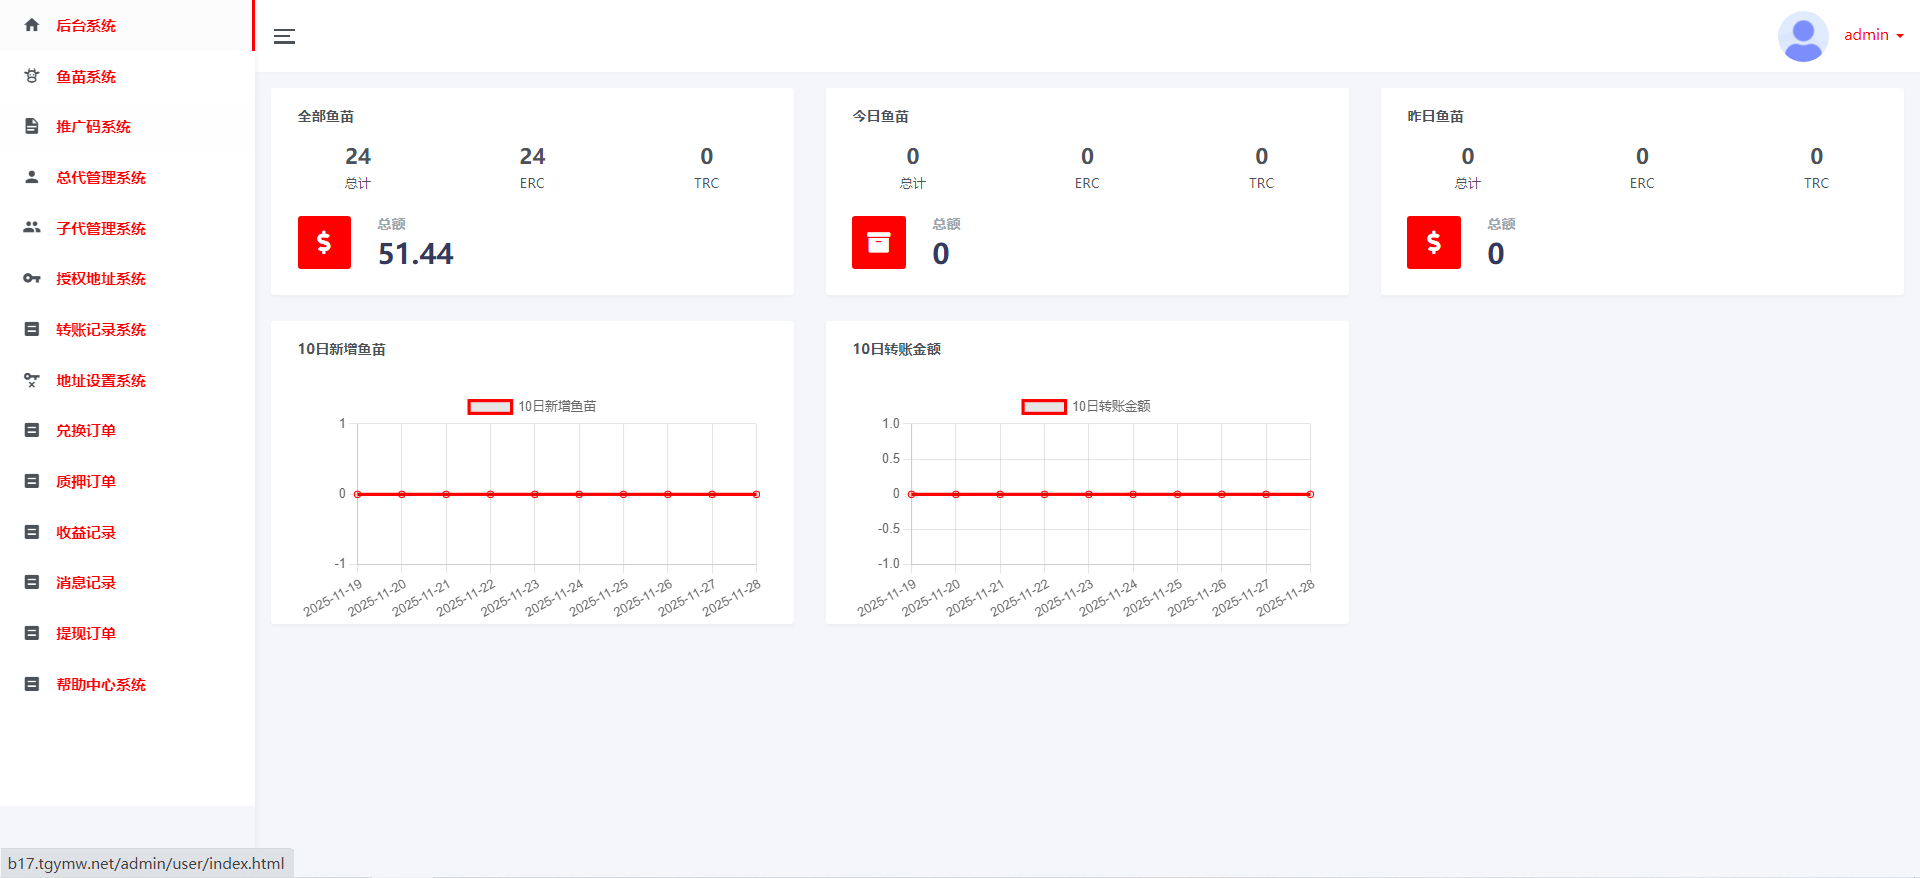The image size is (1920, 878).
Task: Select 质押订单 from the sidebar menu
Action: tap(86, 481)
